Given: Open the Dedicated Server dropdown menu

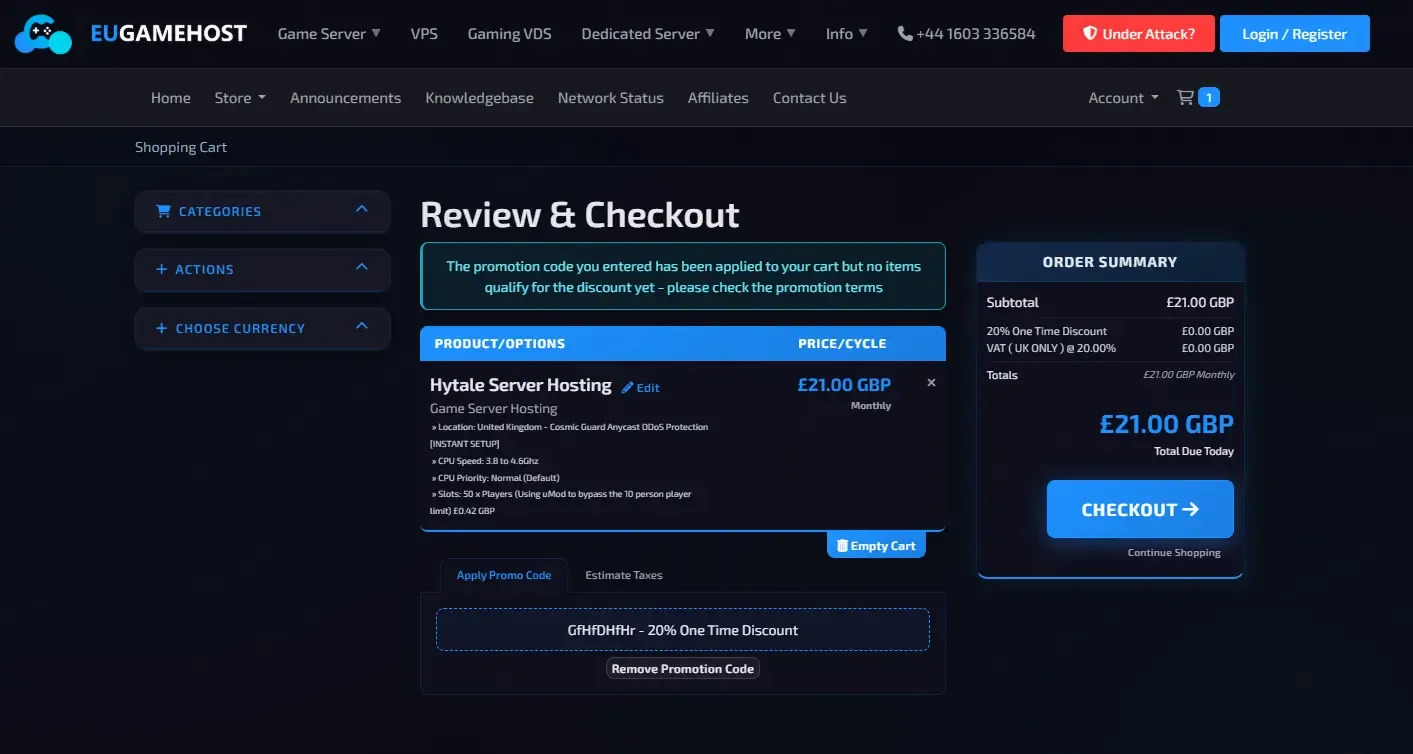Looking at the screenshot, I should pos(648,34).
